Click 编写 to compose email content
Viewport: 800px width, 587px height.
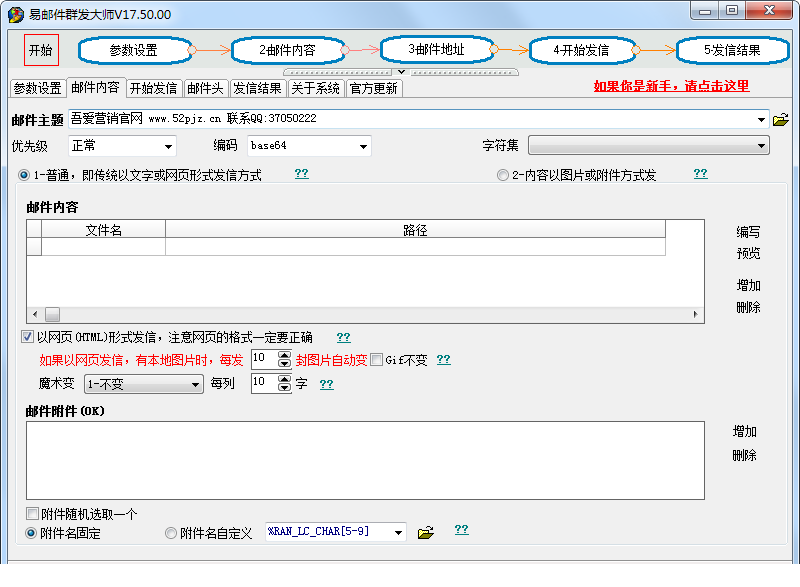click(x=748, y=232)
